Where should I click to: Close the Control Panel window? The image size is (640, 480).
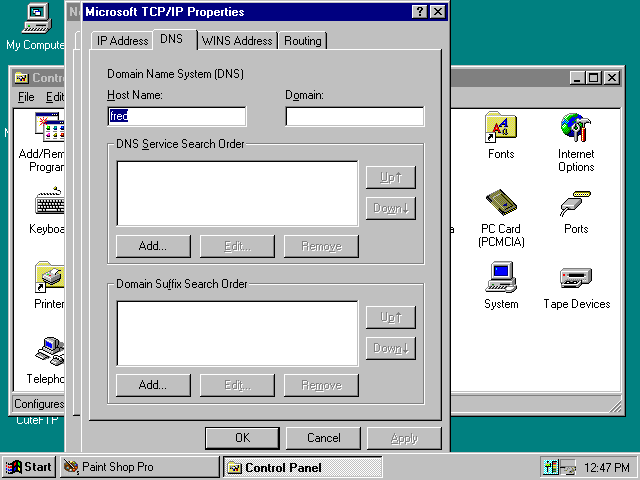pos(612,78)
